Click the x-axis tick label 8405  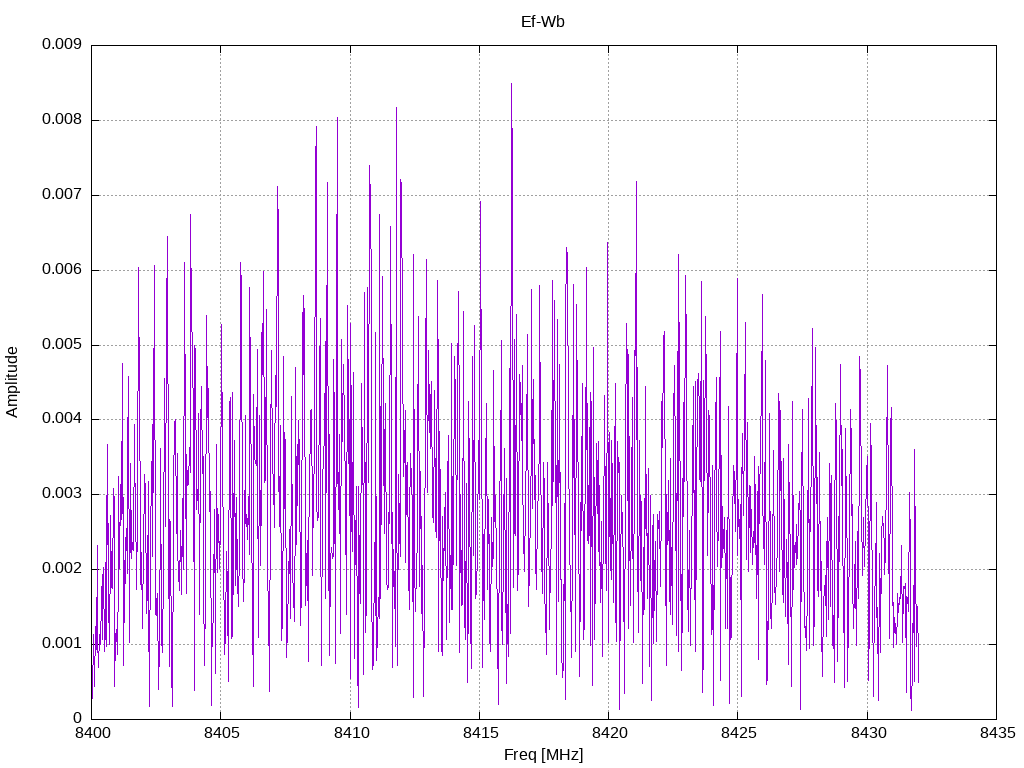[221, 733]
